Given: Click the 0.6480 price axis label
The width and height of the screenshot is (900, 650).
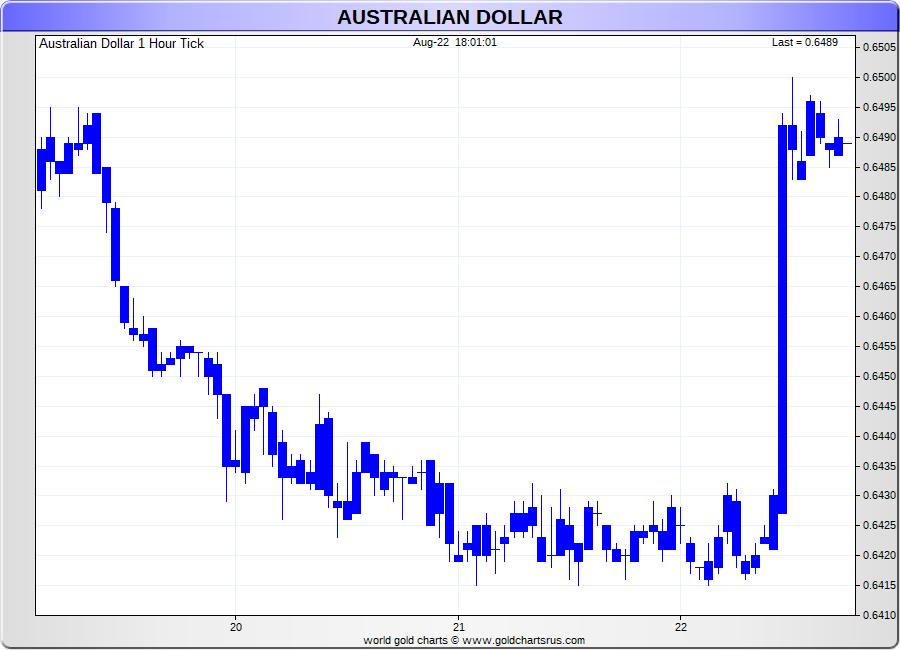Looking at the screenshot, I should point(879,196).
